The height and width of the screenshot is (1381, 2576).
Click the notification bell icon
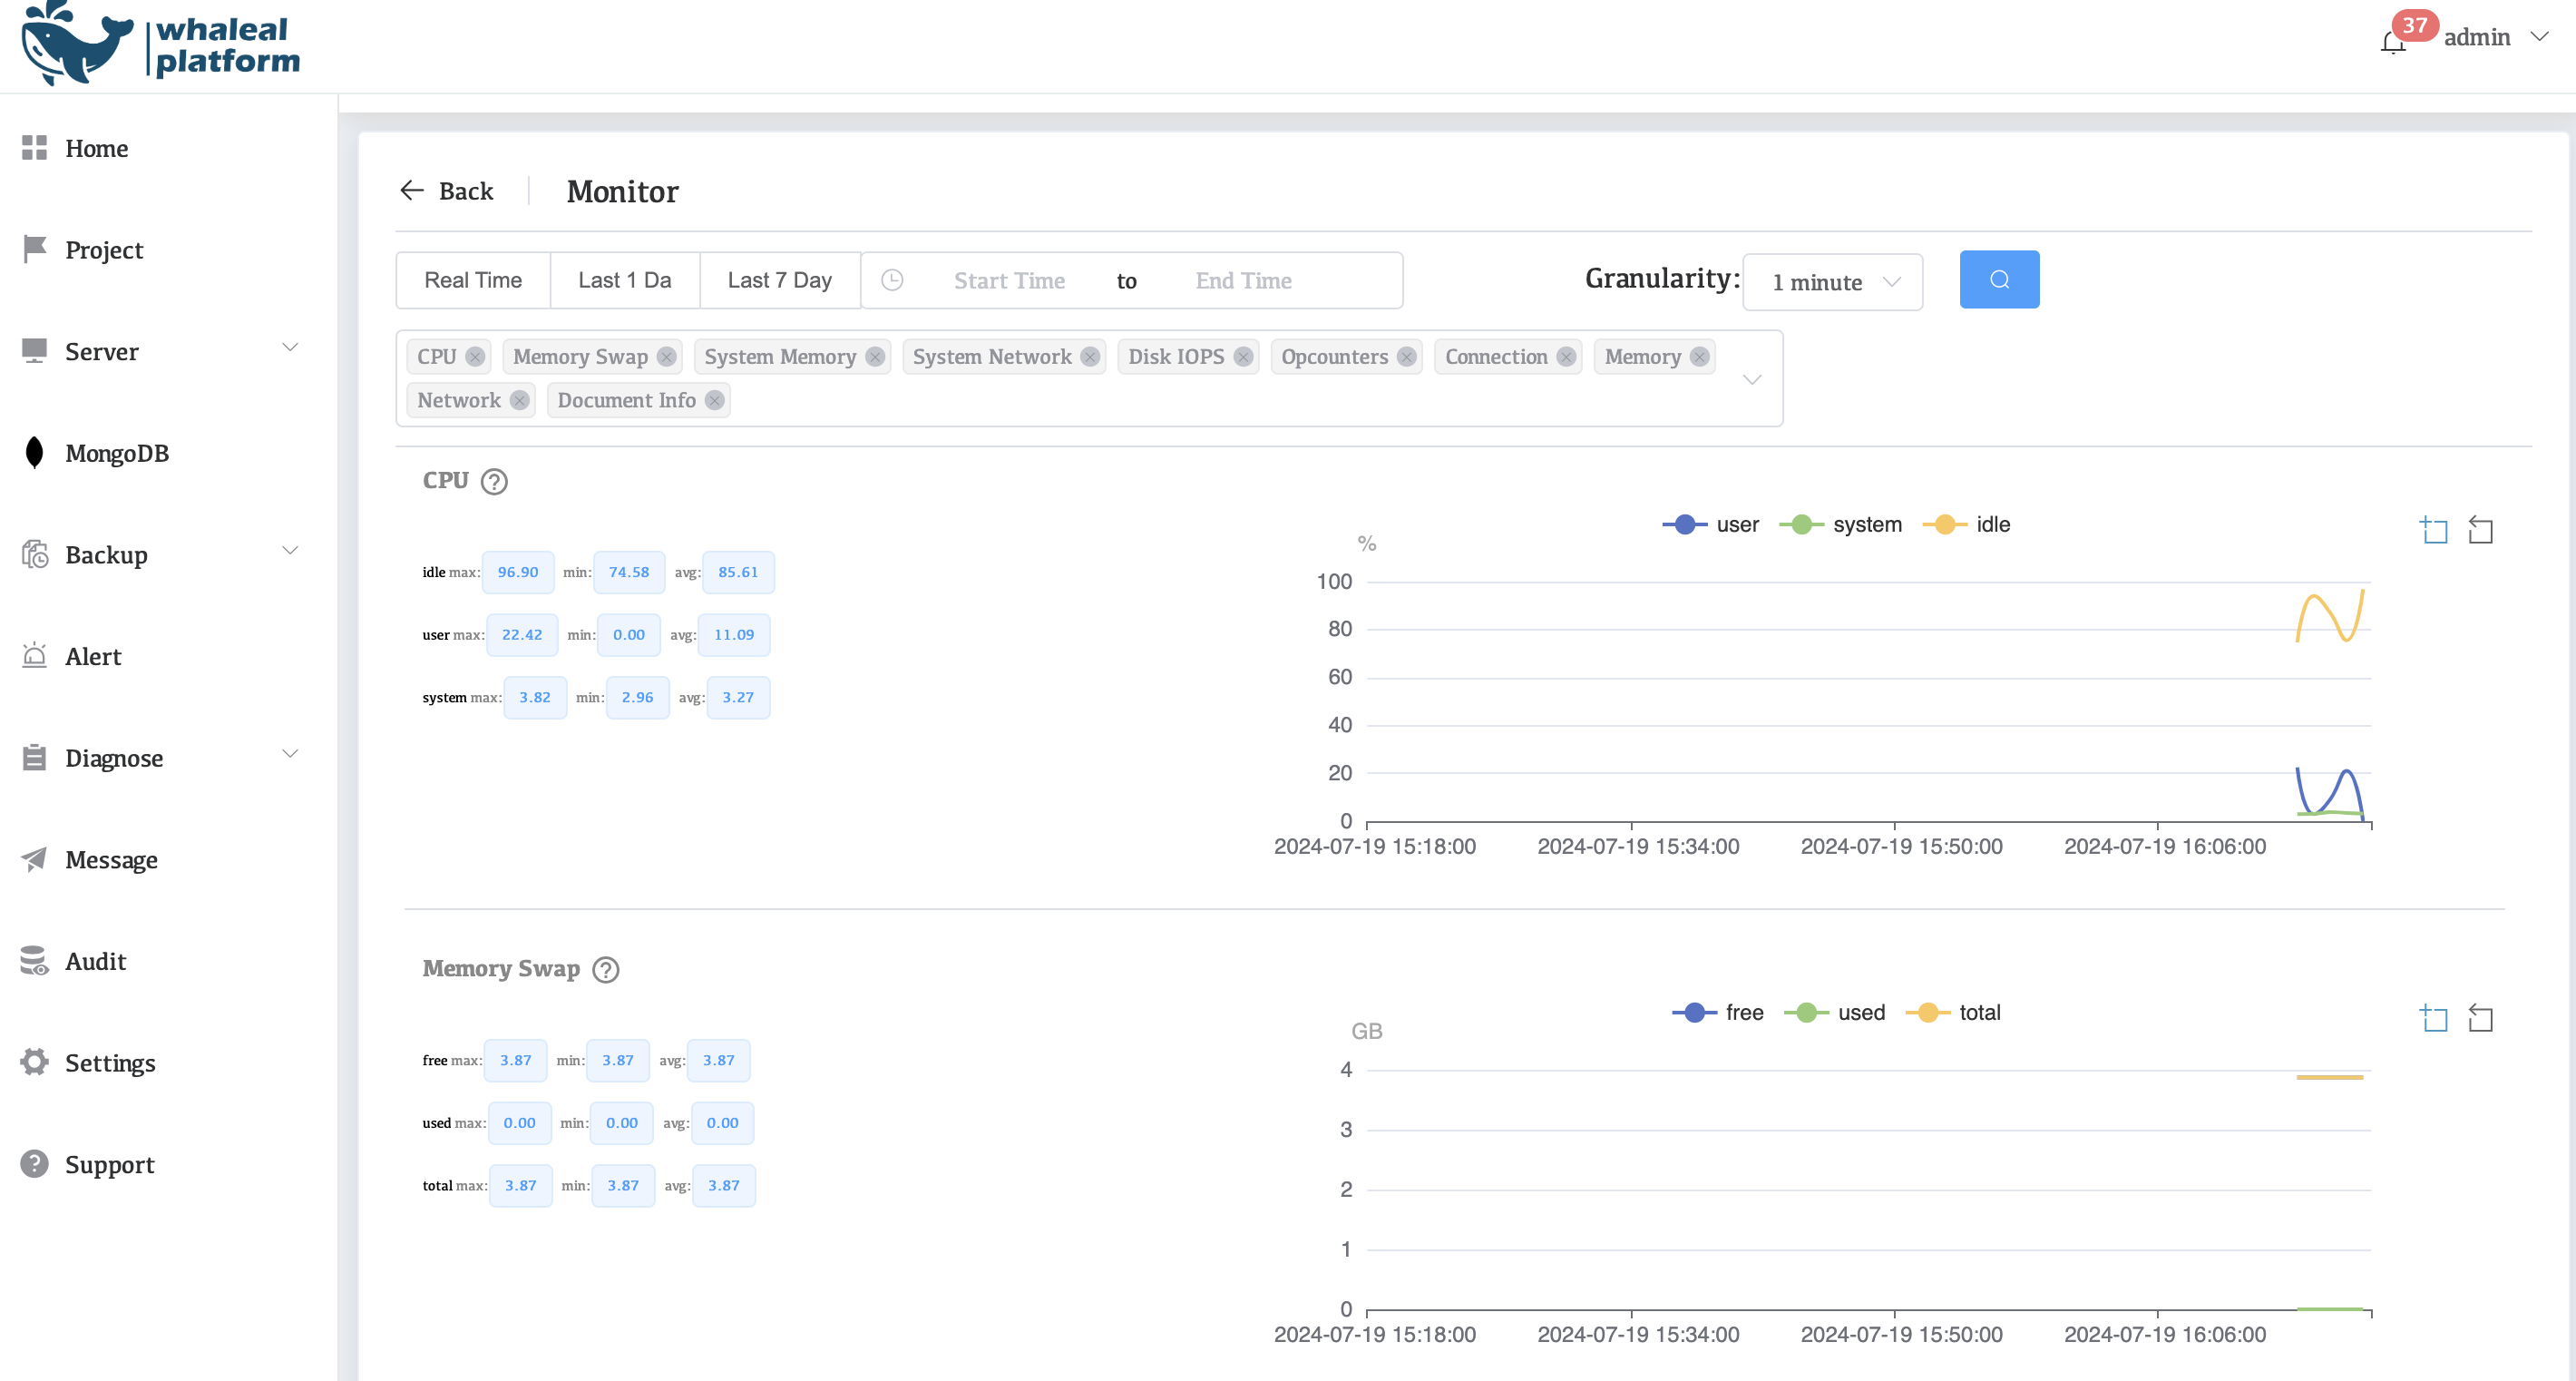[2392, 42]
